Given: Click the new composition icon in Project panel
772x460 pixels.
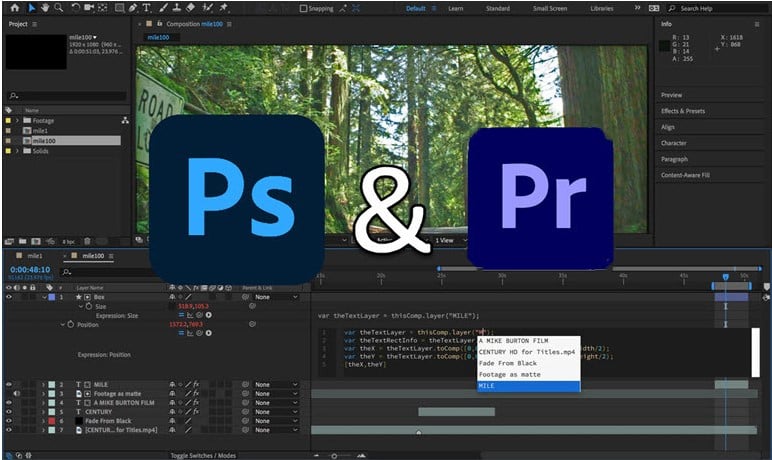Looking at the screenshot, I should pos(36,241).
